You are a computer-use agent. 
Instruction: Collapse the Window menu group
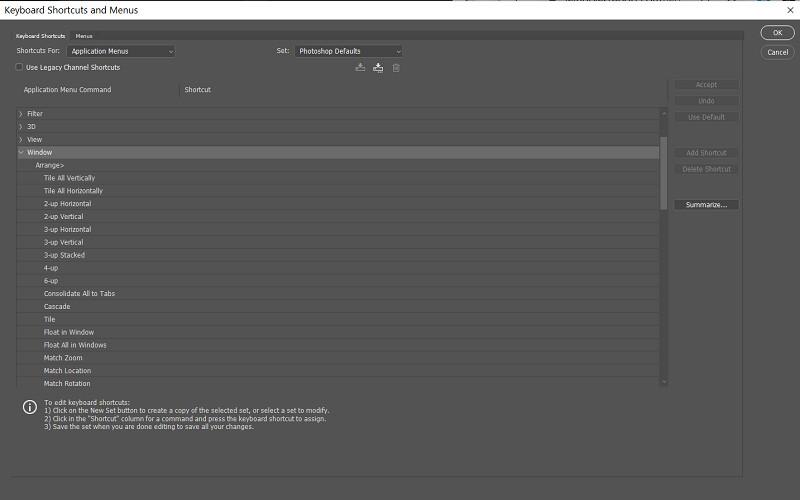(x=21, y=152)
